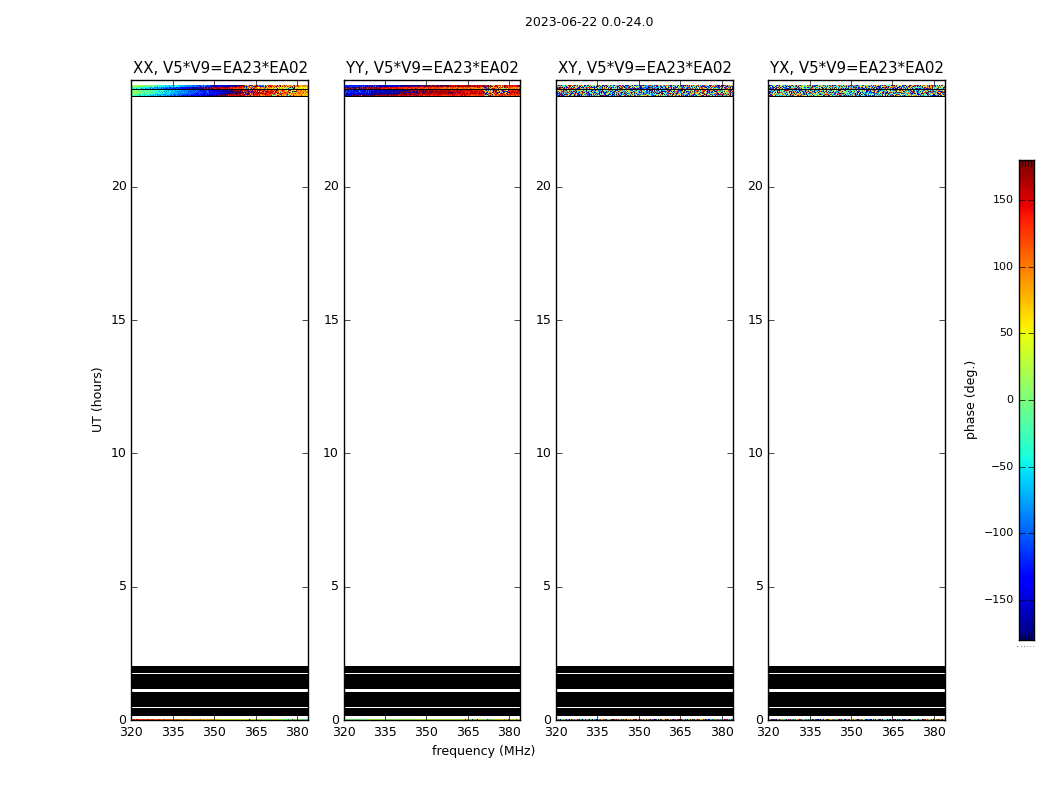Click the YX panel's noisy phase data band
Image resolution: width=1050 pixels, height=800 pixels.
tap(856, 90)
